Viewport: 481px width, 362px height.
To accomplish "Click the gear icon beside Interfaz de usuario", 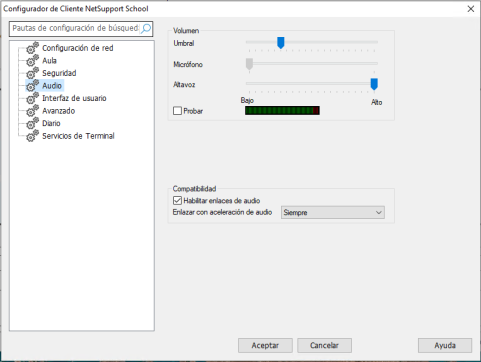I will click(x=33, y=98).
